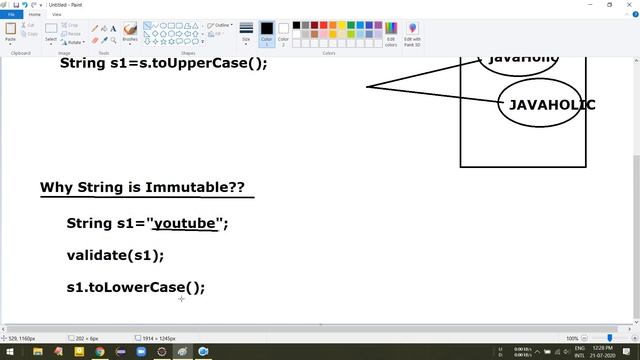Expand the Shapes gallery more arrow
Image resolution: width=640 pixels, height=360 pixels.
(203, 42)
